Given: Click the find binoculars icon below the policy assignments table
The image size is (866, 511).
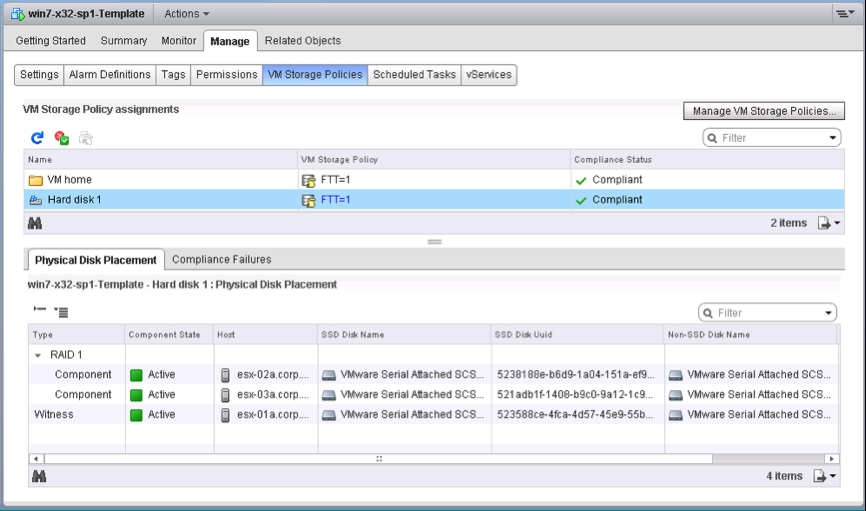Looking at the screenshot, I should pos(35,223).
